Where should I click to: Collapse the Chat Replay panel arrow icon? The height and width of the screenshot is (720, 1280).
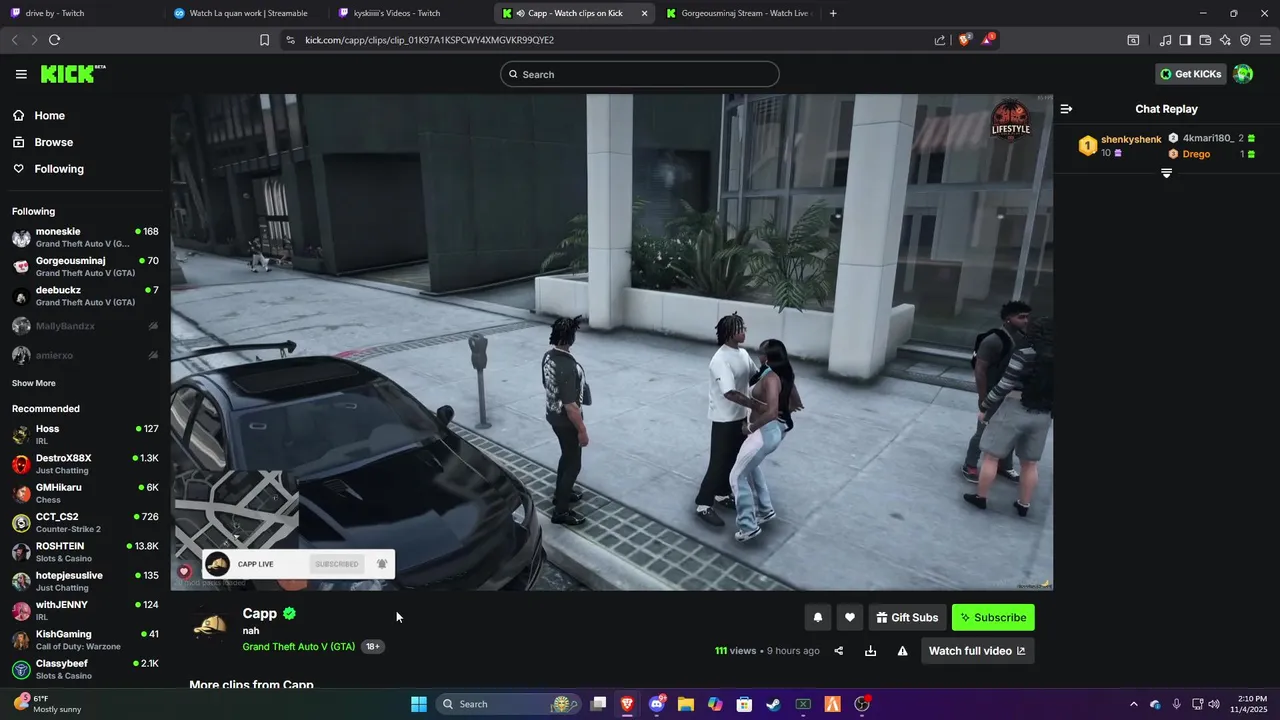click(1066, 109)
